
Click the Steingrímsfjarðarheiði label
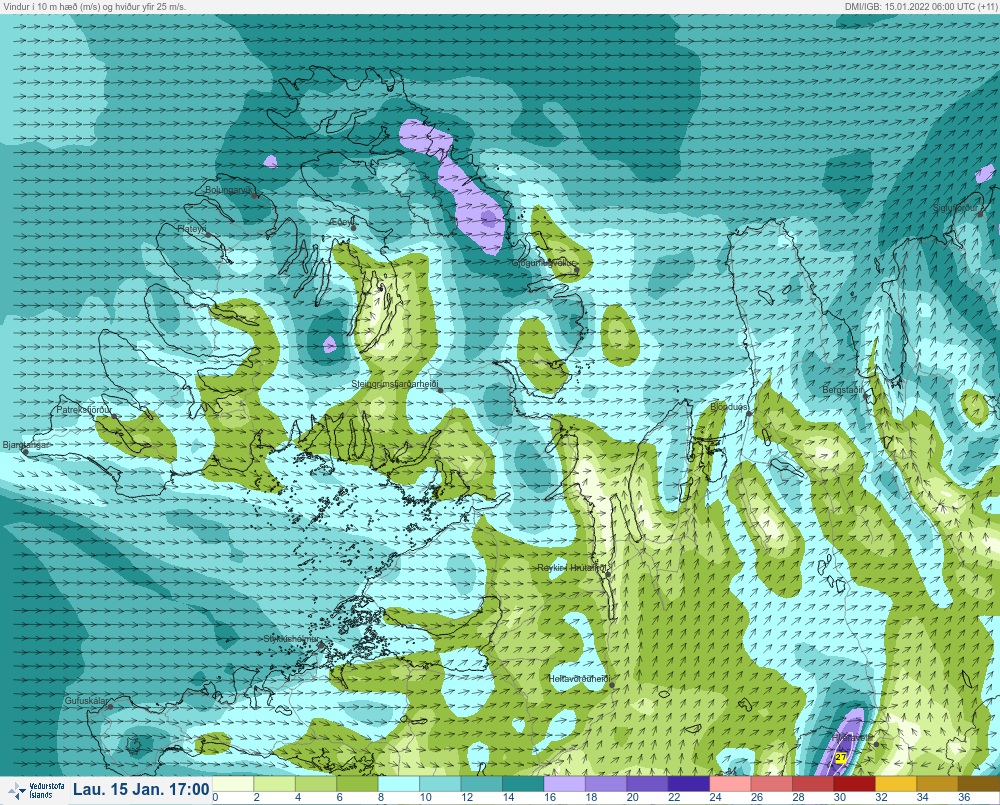[x=395, y=384]
